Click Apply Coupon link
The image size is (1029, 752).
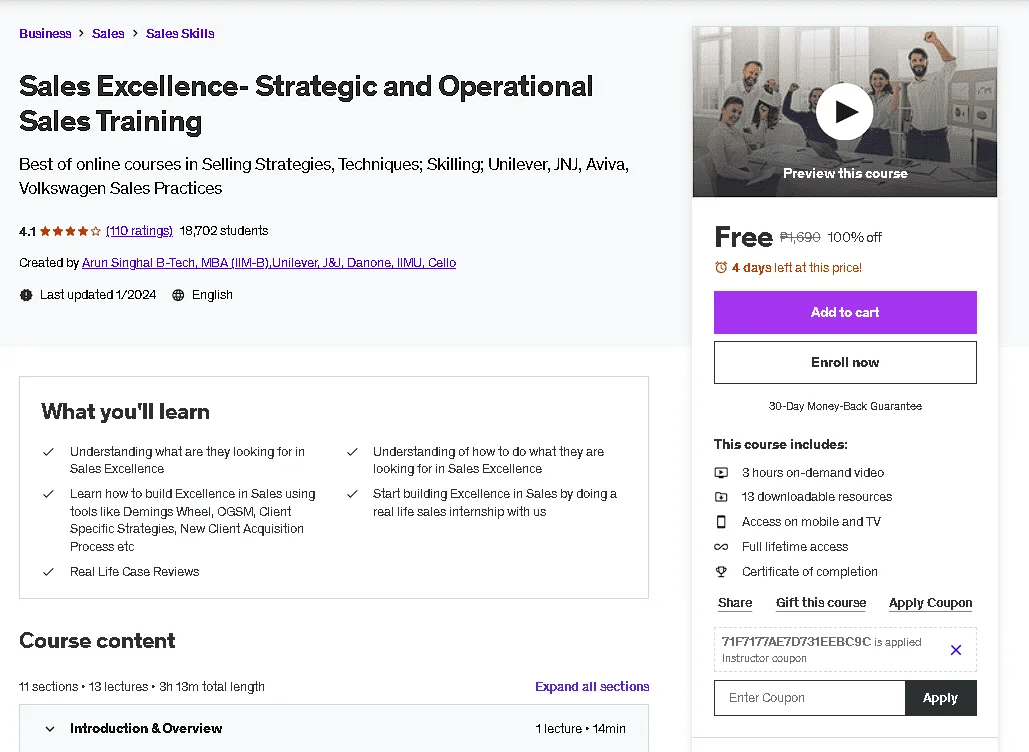(931, 602)
